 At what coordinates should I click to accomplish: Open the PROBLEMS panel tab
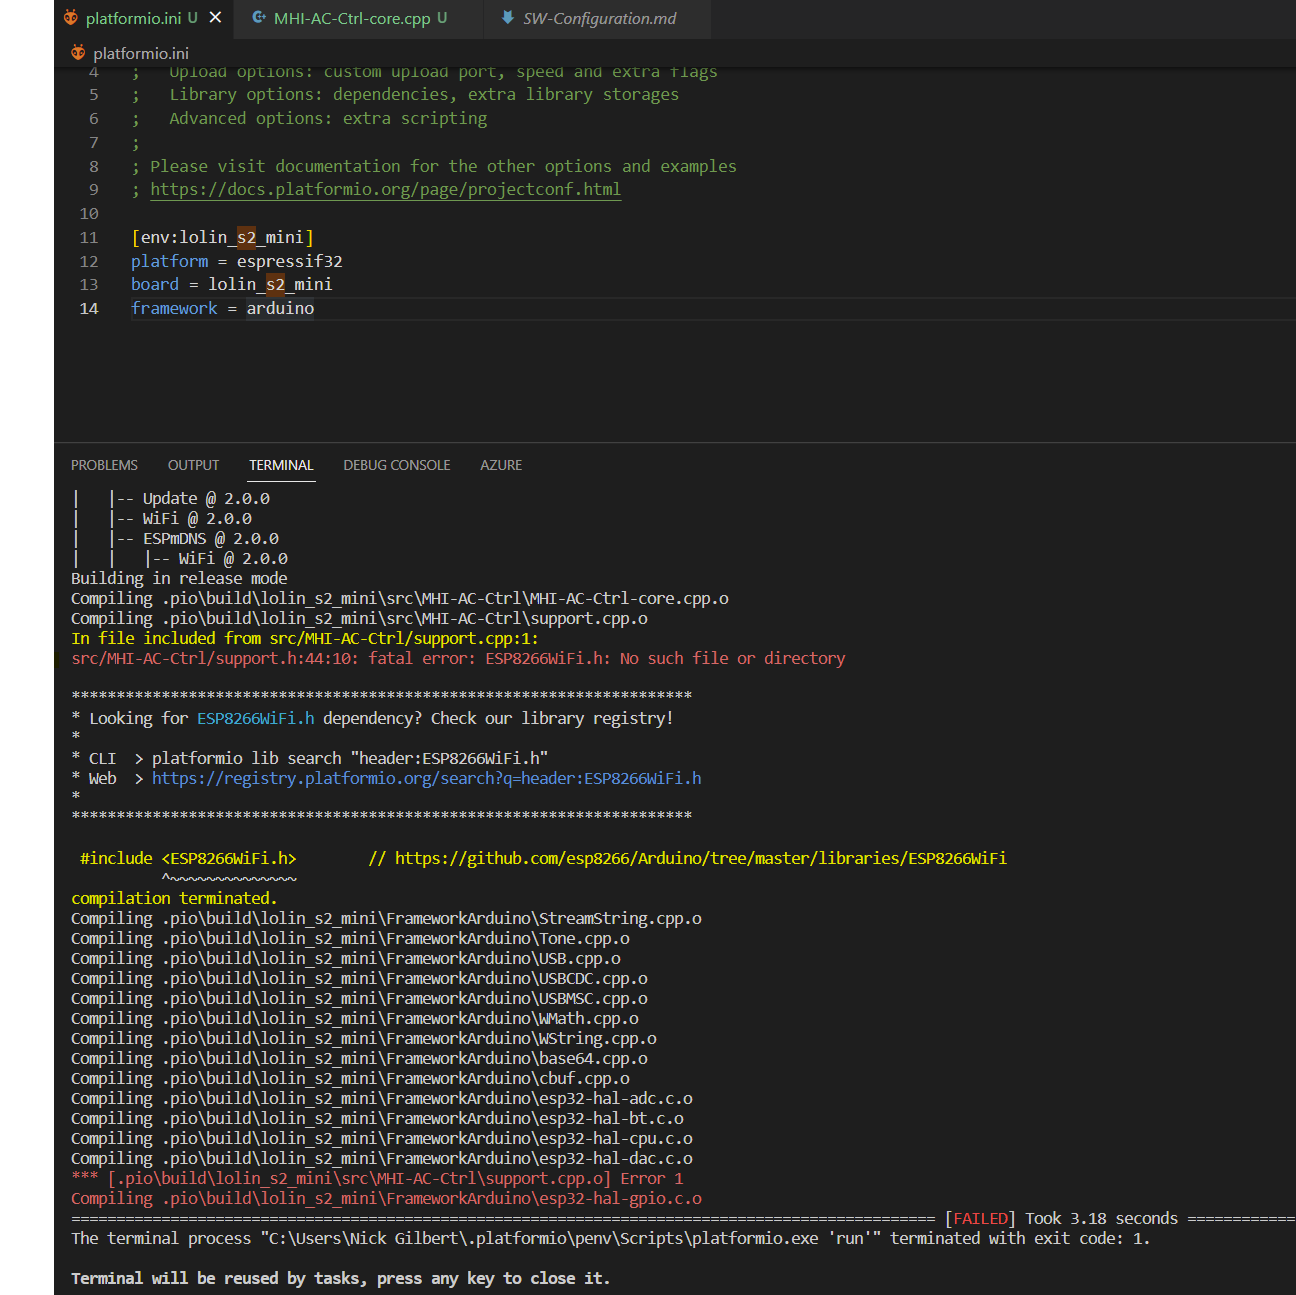point(104,465)
